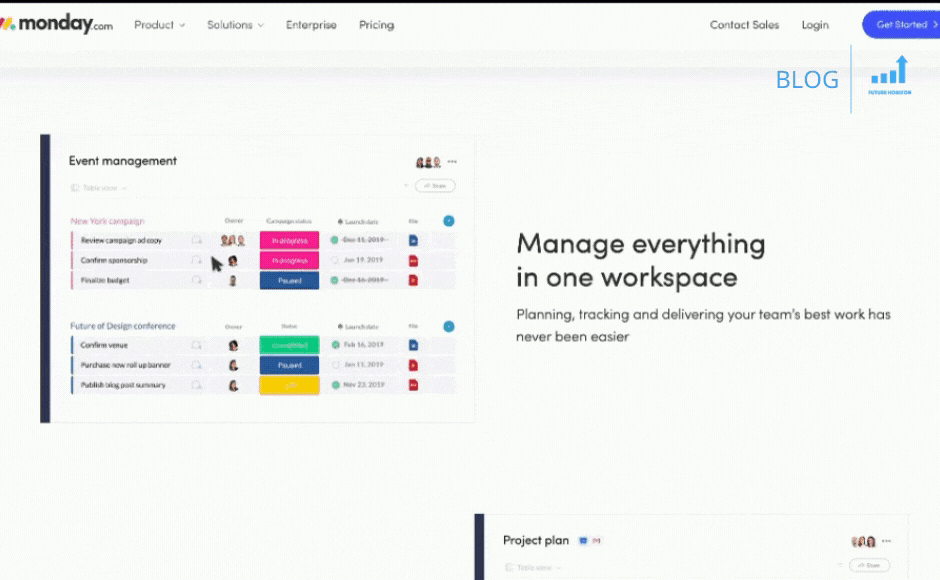Toggle done circle for Dec 11, 2019 date
This screenshot has height=580, width=940.
[x=336, y=241]
